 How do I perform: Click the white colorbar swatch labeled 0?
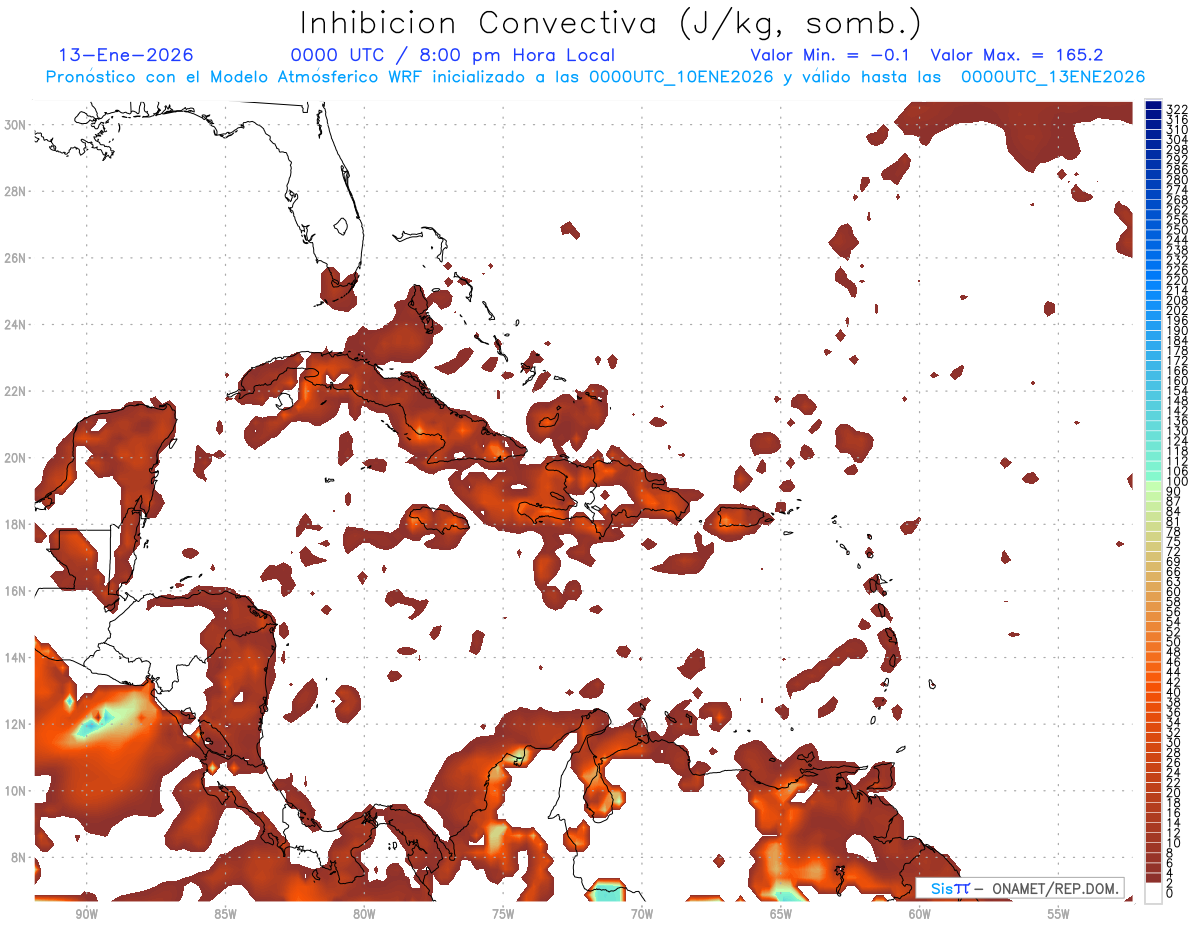(x=1154, y=893)
